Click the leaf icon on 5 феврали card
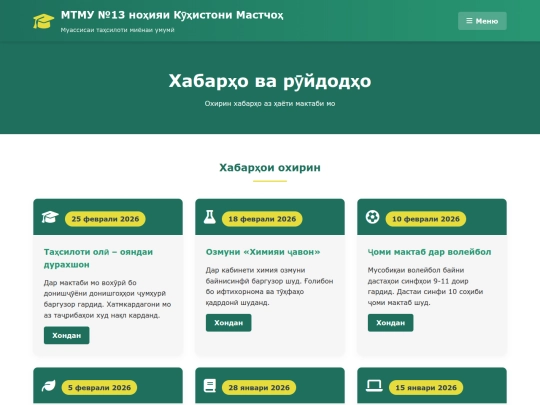The height and width of the screenshot is (405, 540). point(49,386)
